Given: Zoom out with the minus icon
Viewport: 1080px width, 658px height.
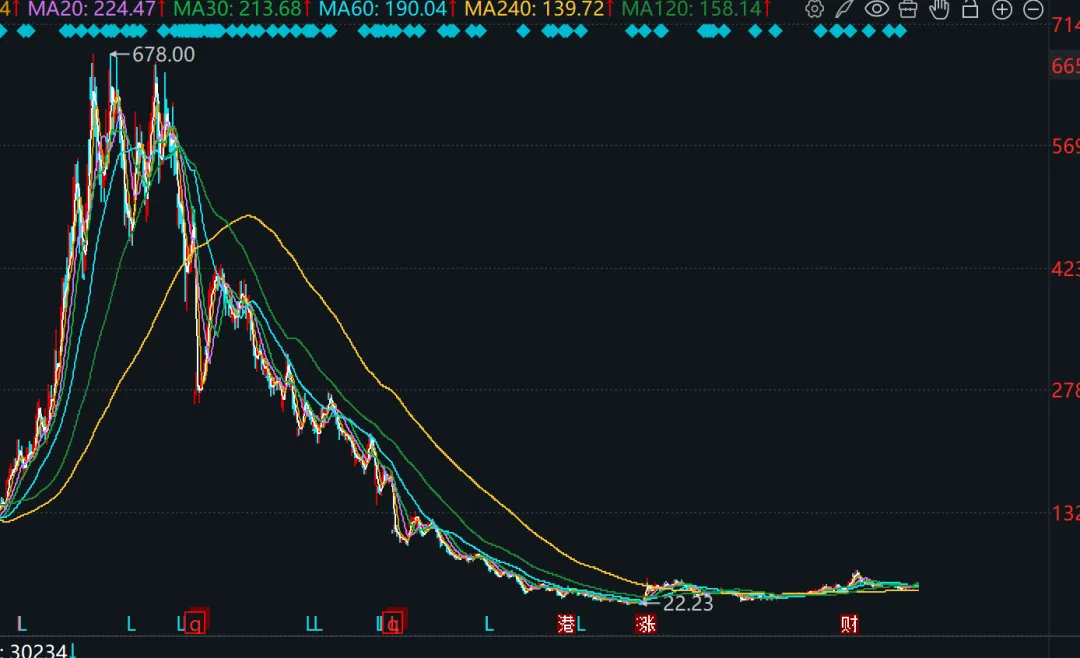Looking at the screenshot, I should (x=1033, y=10).
